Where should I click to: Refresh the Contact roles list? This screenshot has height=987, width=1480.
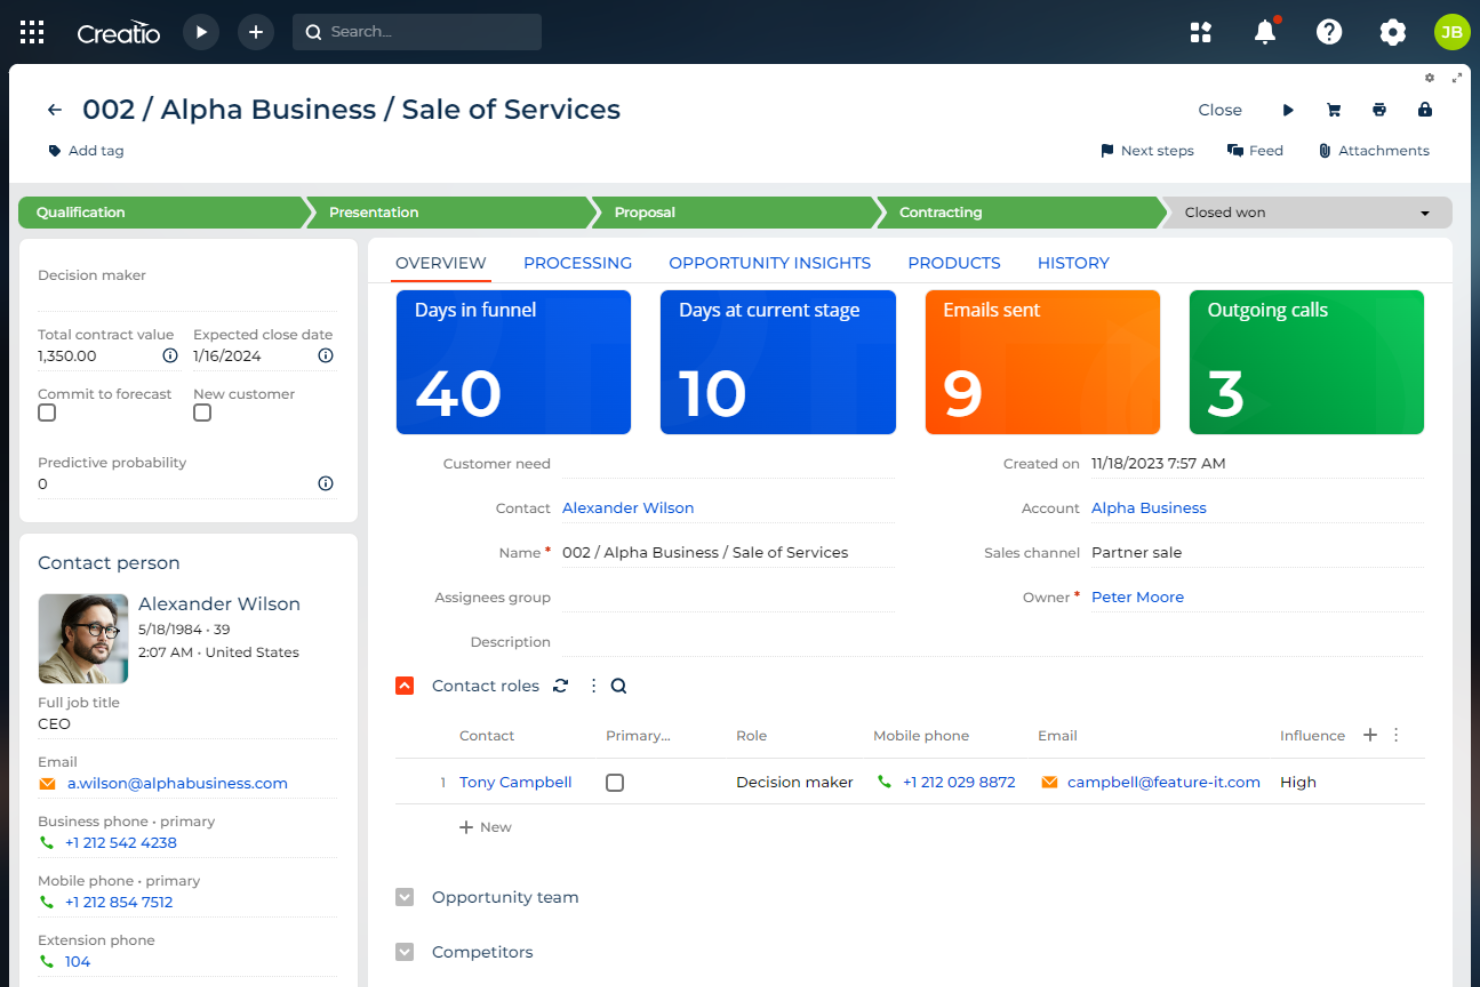click(560, 686)
